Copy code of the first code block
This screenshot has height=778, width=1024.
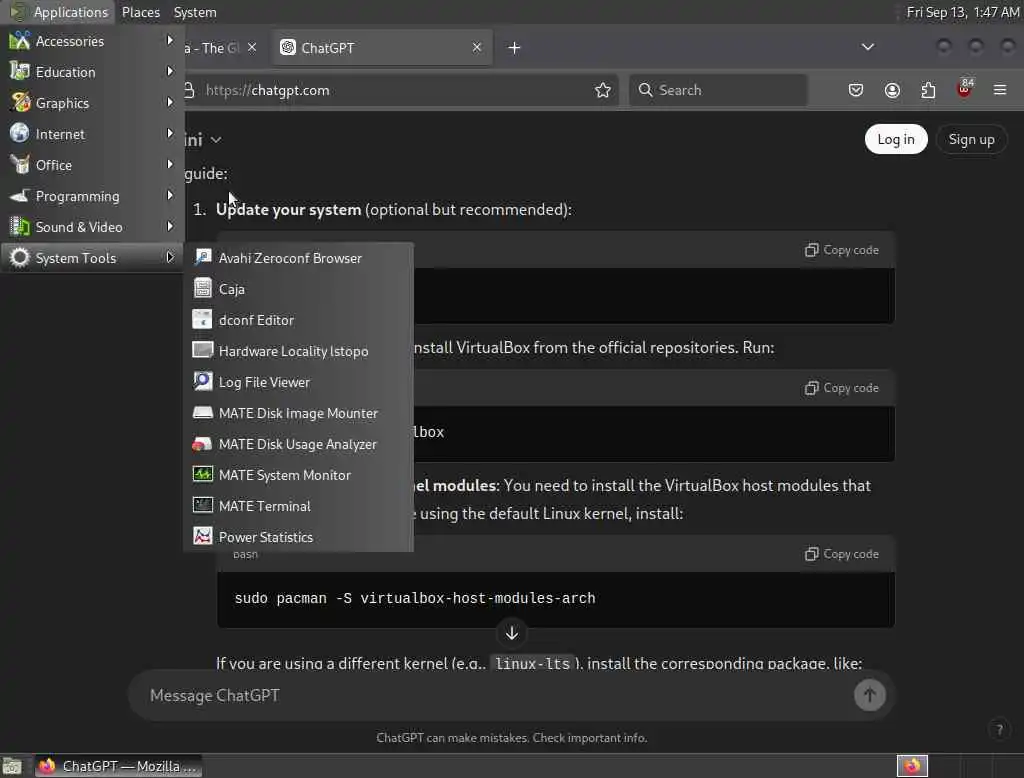tap(842, 250)
